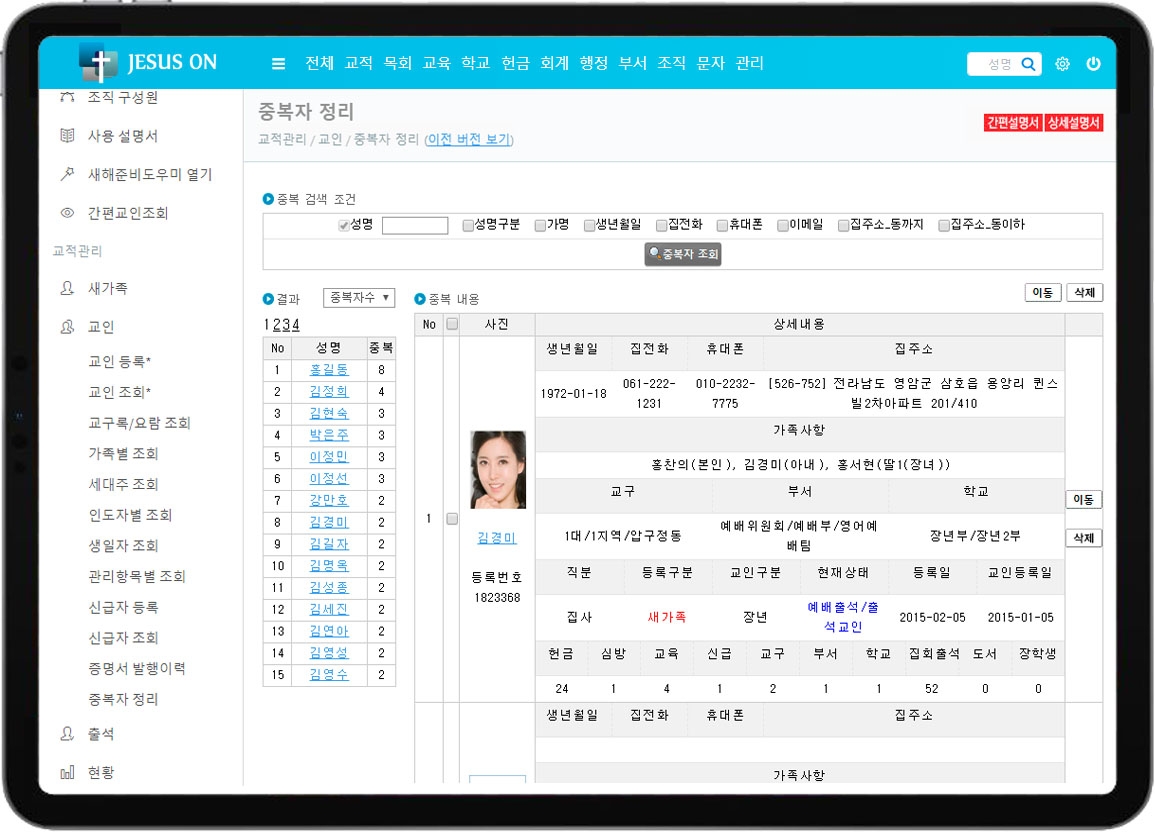Click the search magnifier icon in header
Screen dimensions: 1155x832
click(x=1028, y=64)
